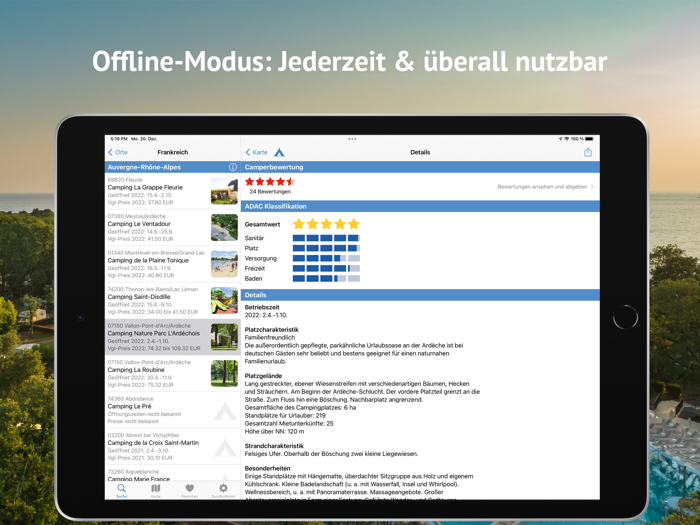Click the Platzcharakteristik heading
The image size is (700, 525).
271,329
